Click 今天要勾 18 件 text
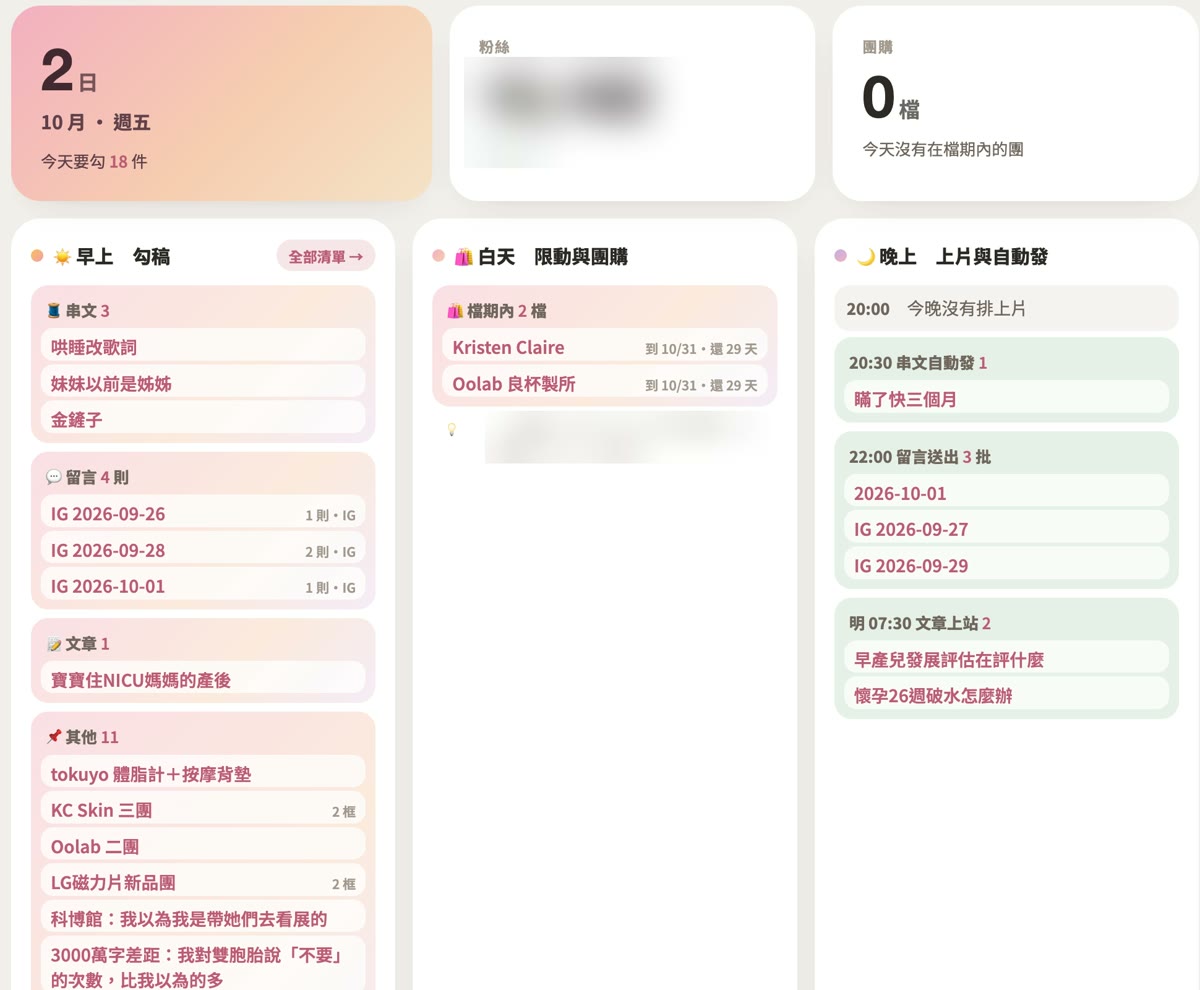Viewport: 1200px width, 990px height. (x=94, y=161)
